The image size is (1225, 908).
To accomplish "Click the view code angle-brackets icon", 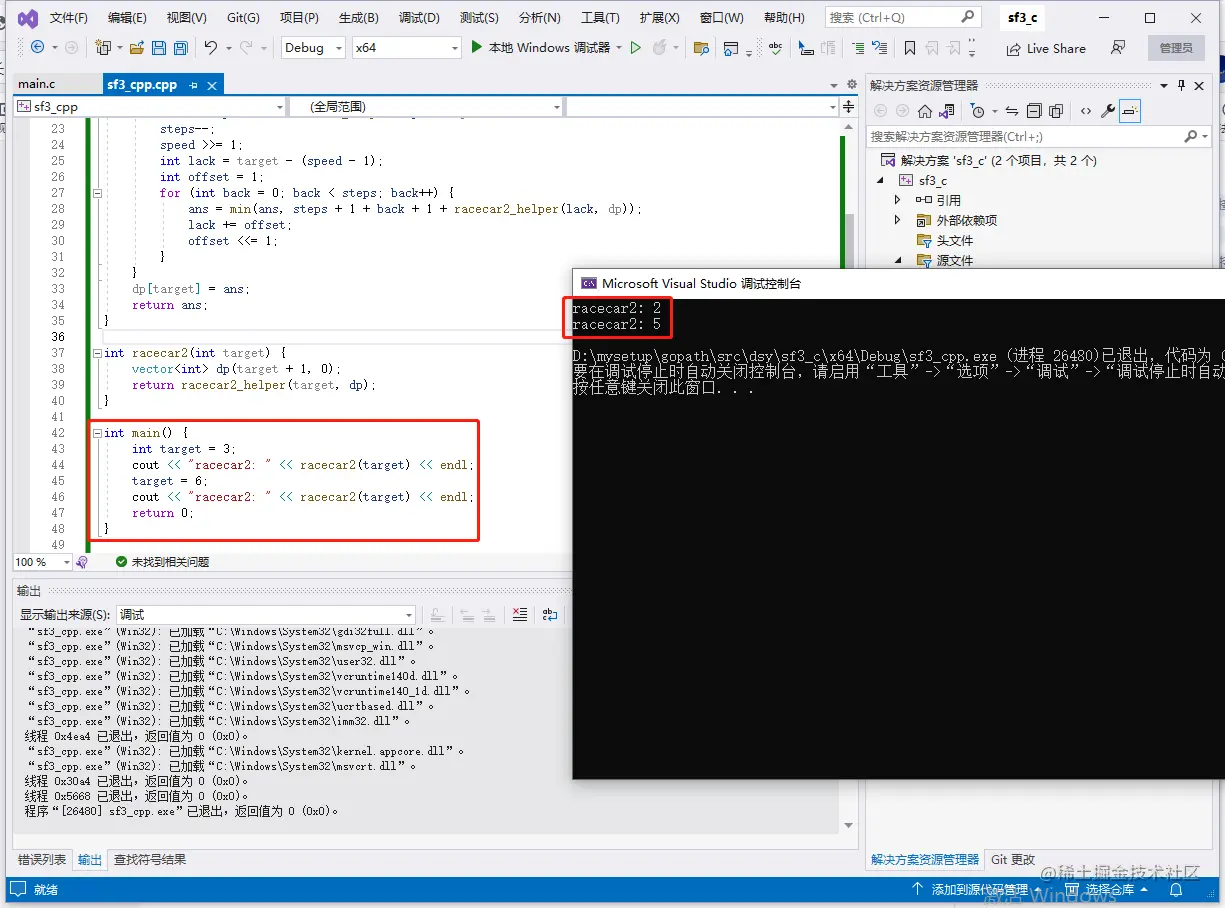I will pos(1085,111).
